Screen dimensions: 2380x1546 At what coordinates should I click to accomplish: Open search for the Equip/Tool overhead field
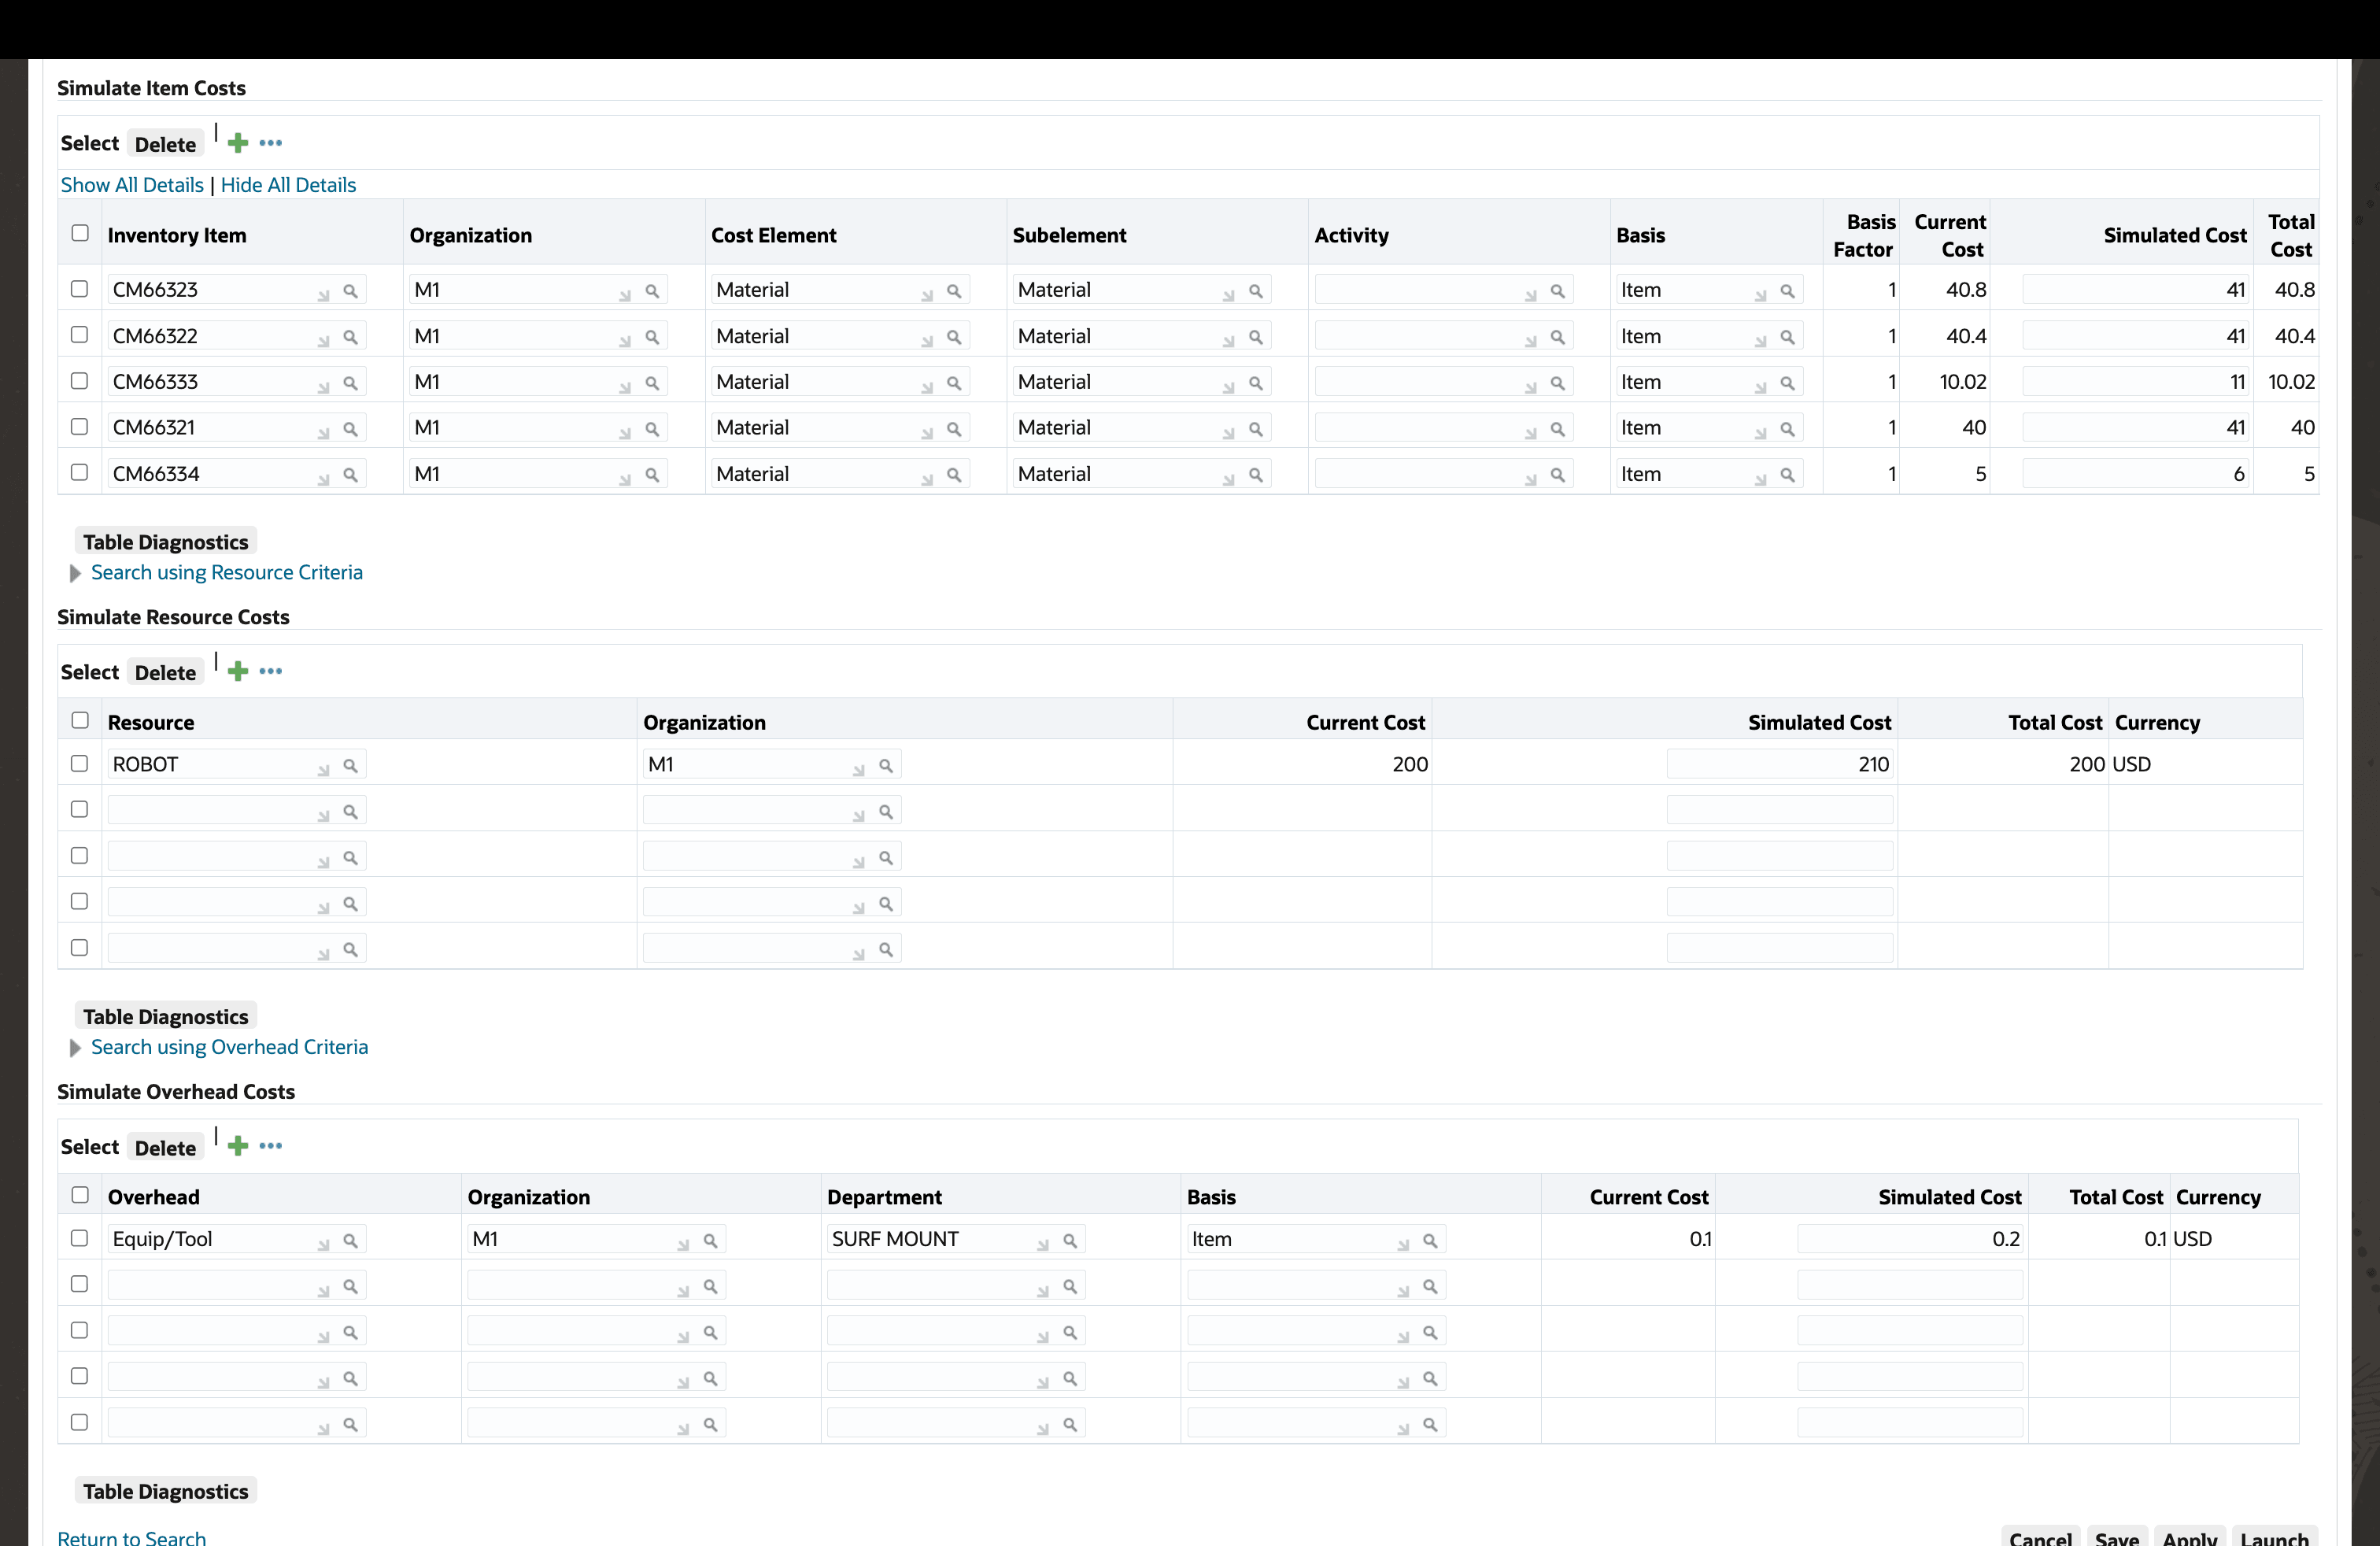click(x=350, y=1240)
